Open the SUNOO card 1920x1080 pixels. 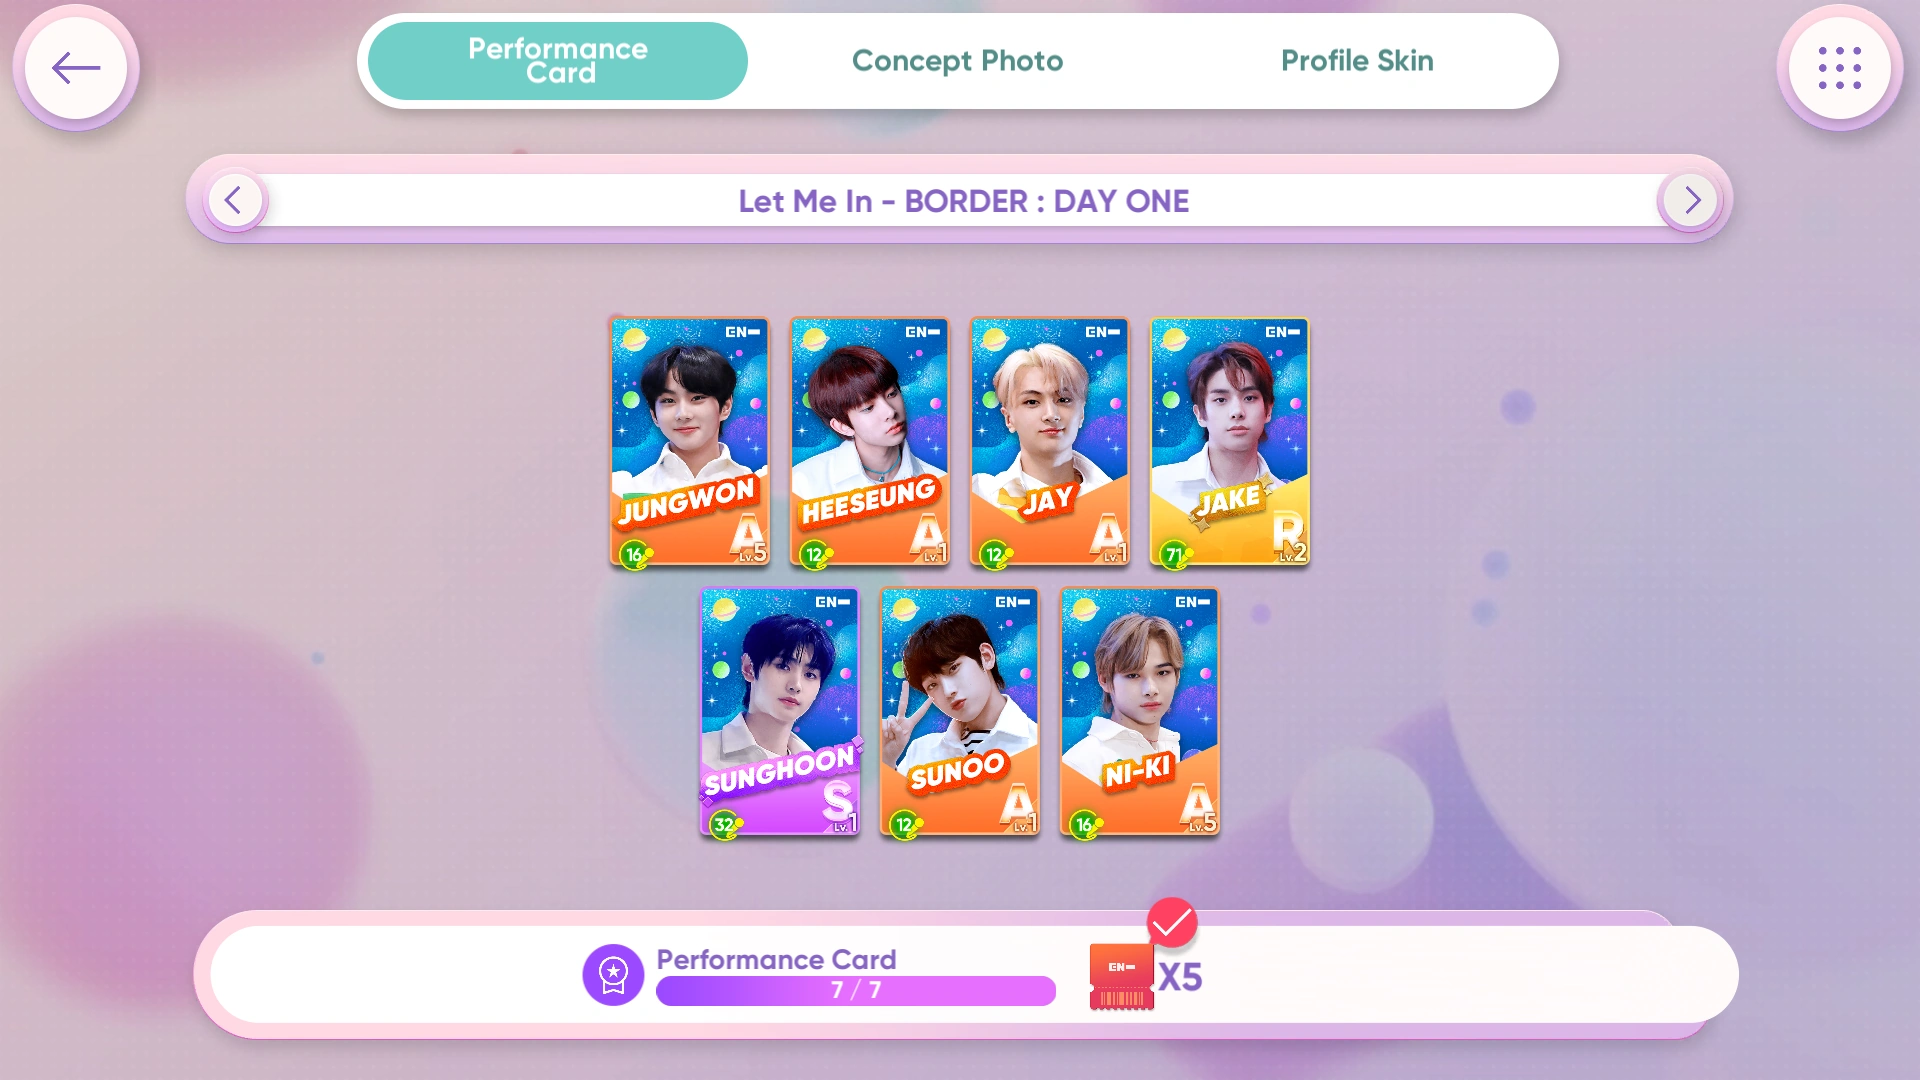click(960, 712)
